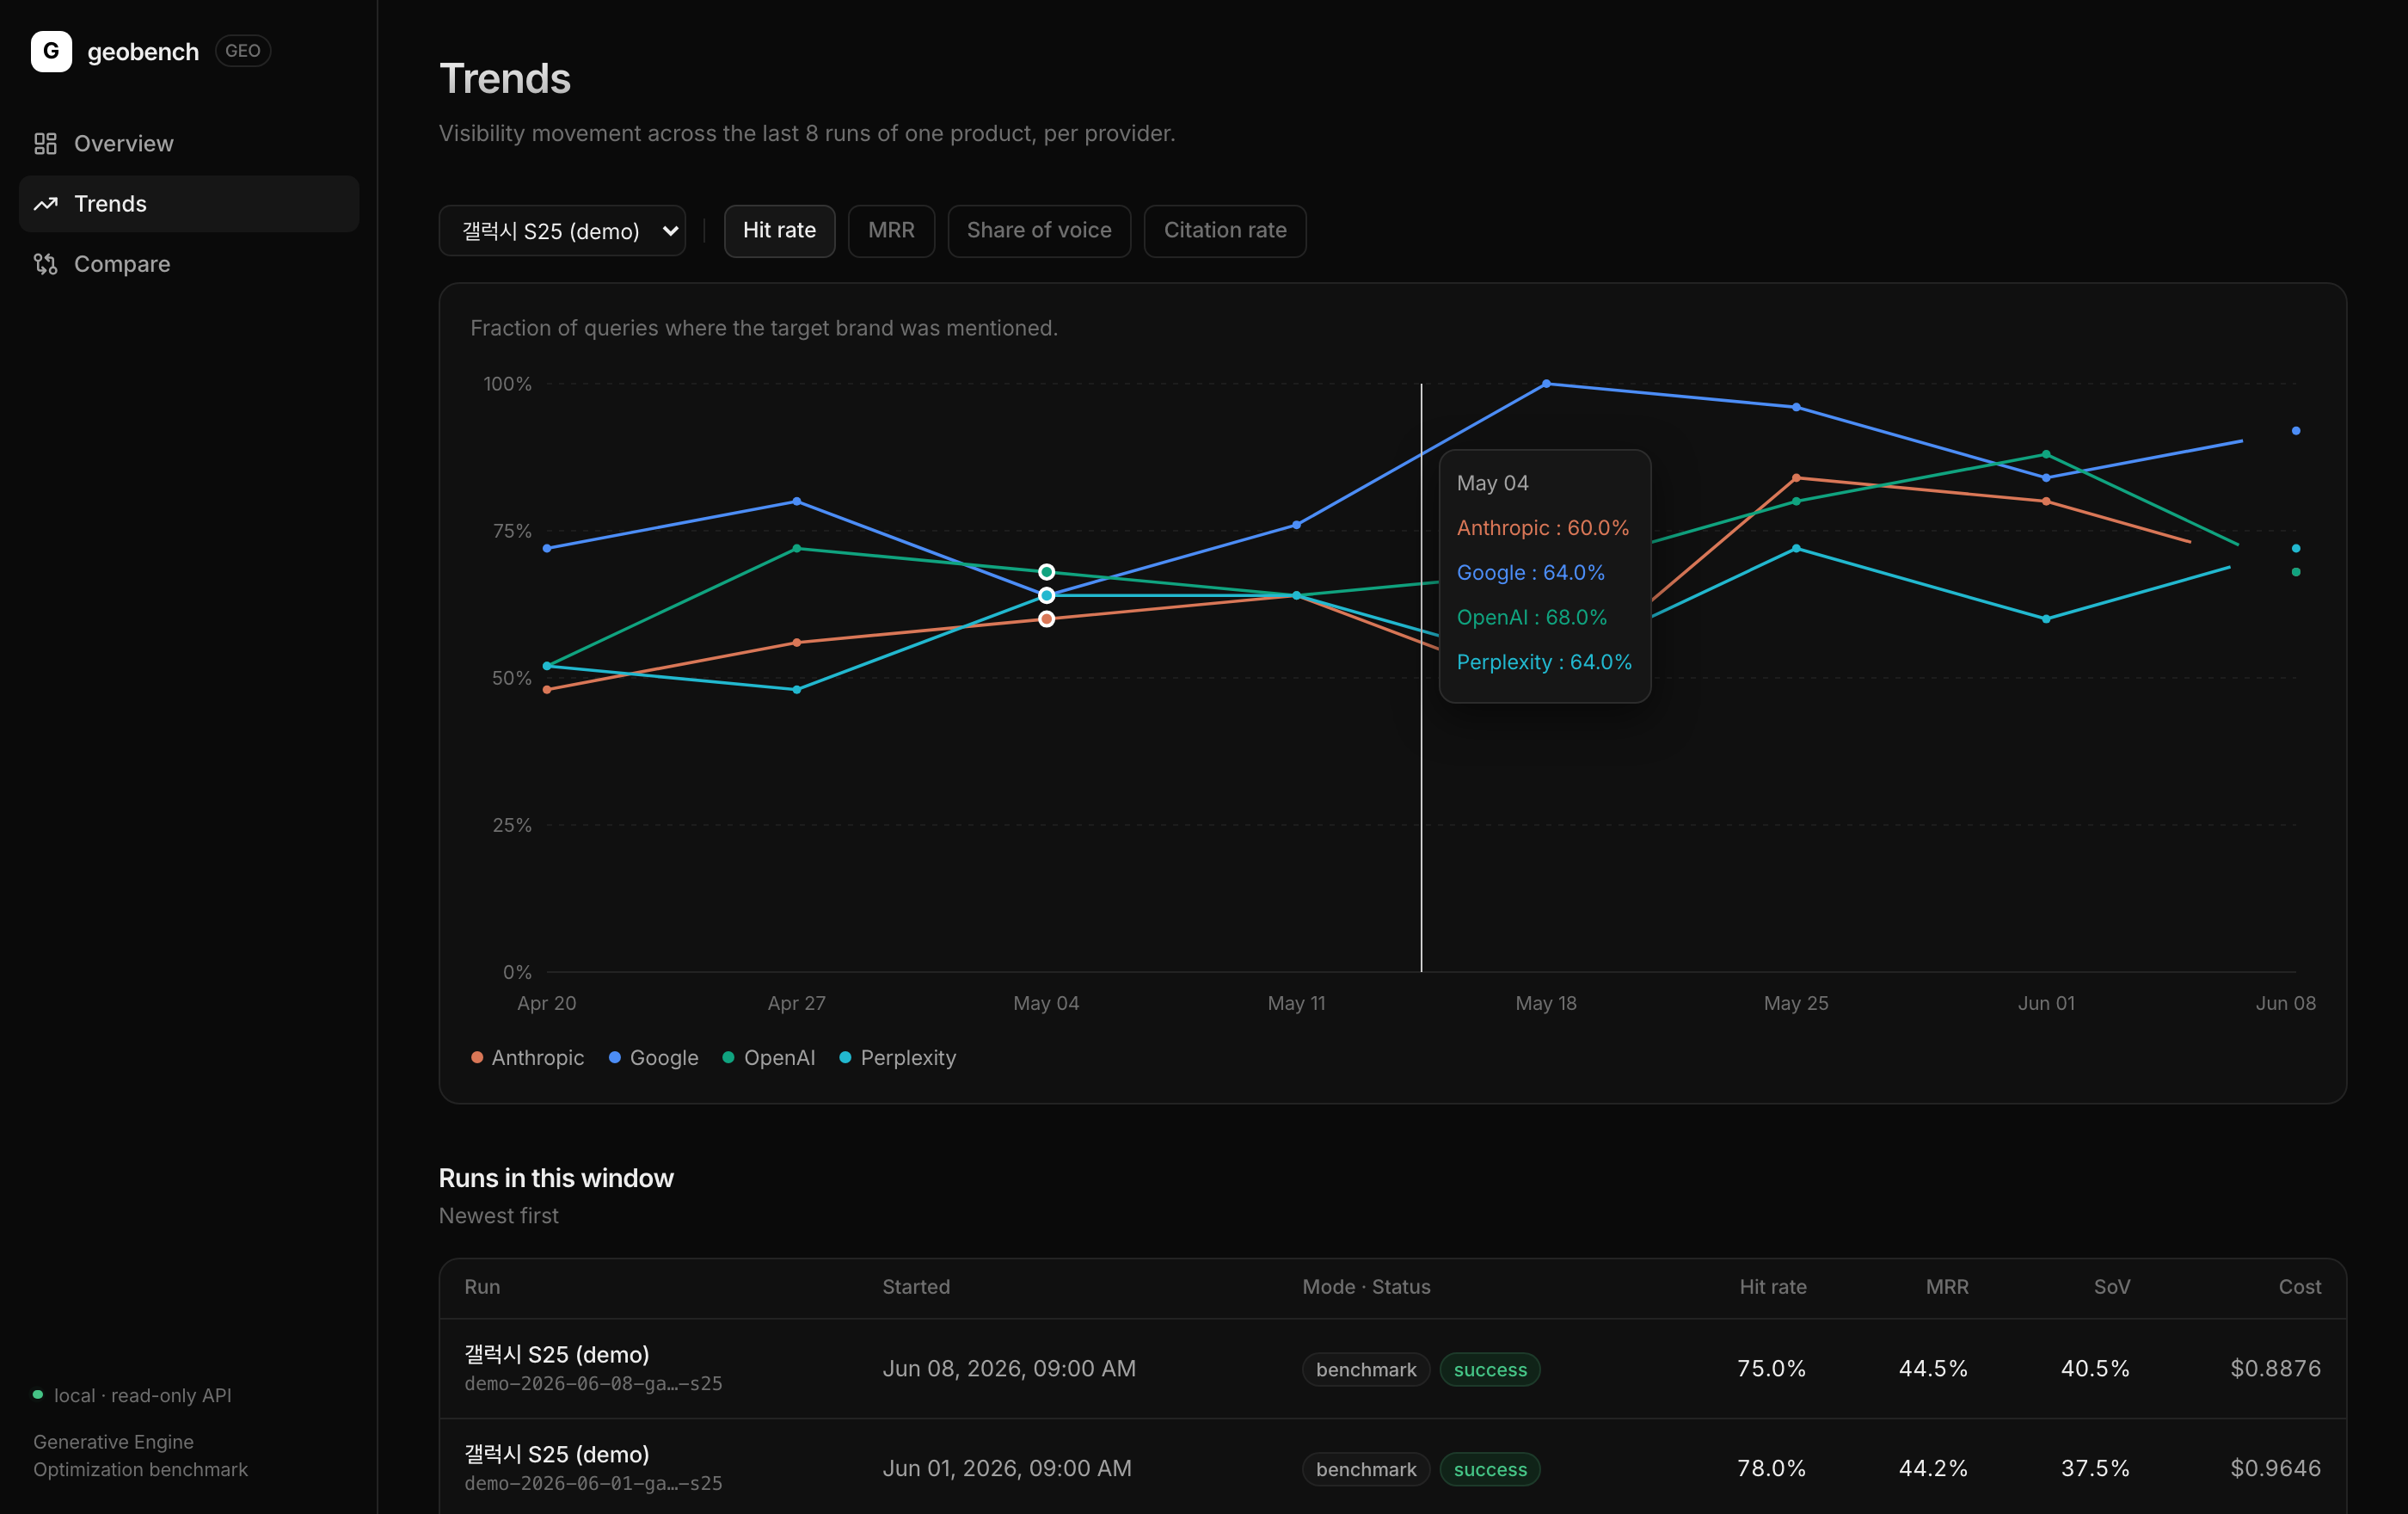Click the GEO badge next to geobench
The width and height of the screenshot is (2408, 1514).
coord(243,51)
